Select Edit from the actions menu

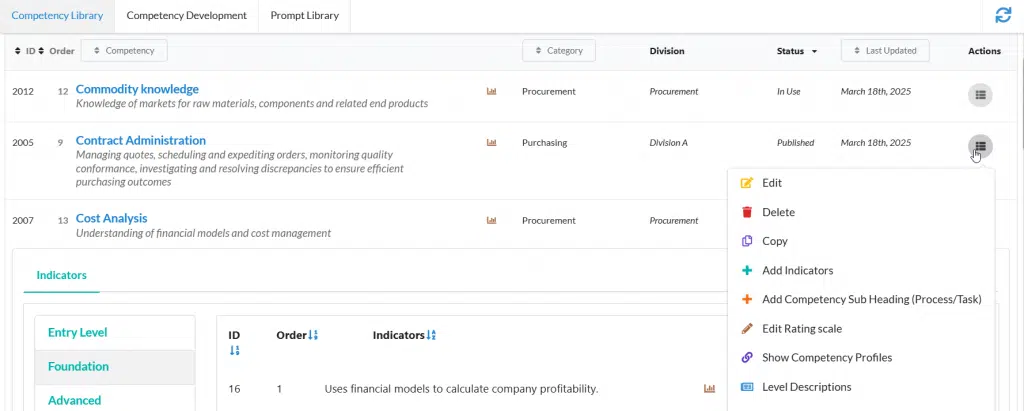pos(771,183)
